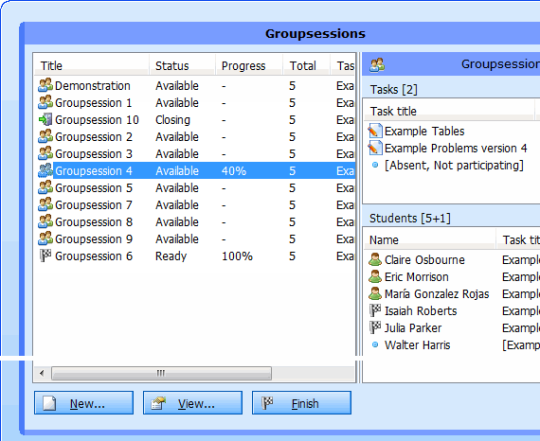
Task: Select the Groupsession 6 title
Action: (x=94, y=256)
